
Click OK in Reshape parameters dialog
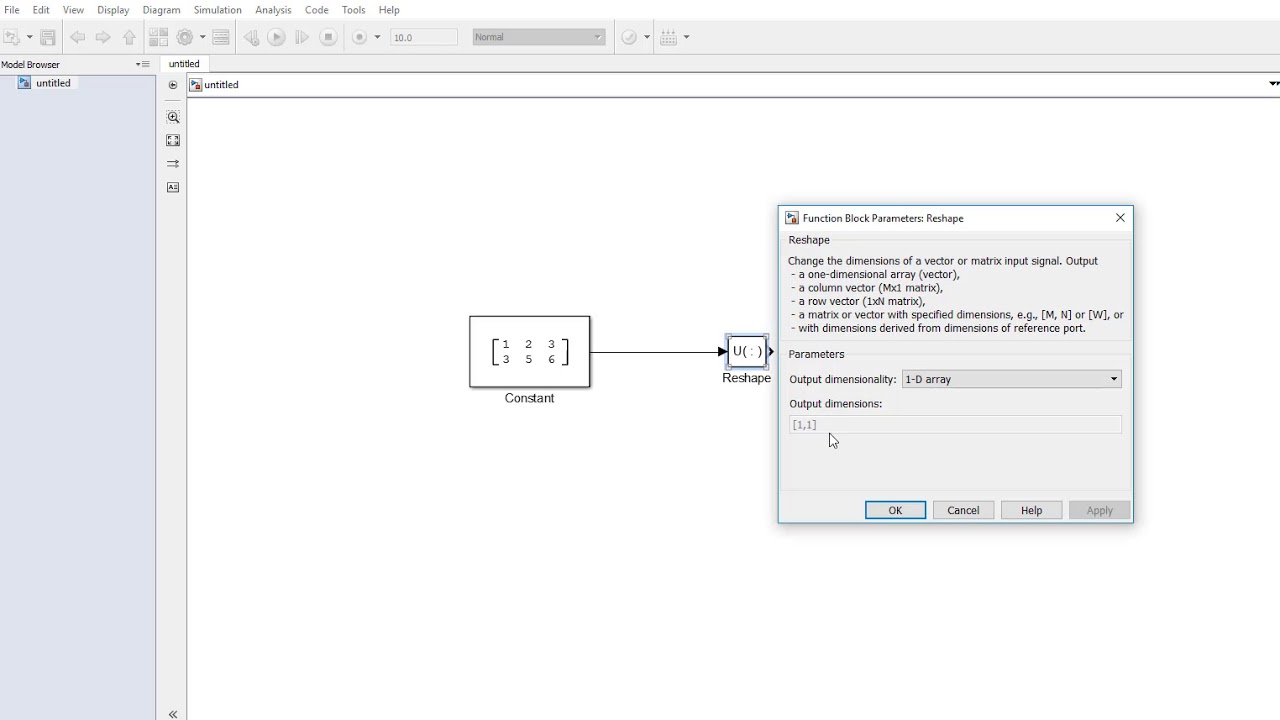click(895, 510)
